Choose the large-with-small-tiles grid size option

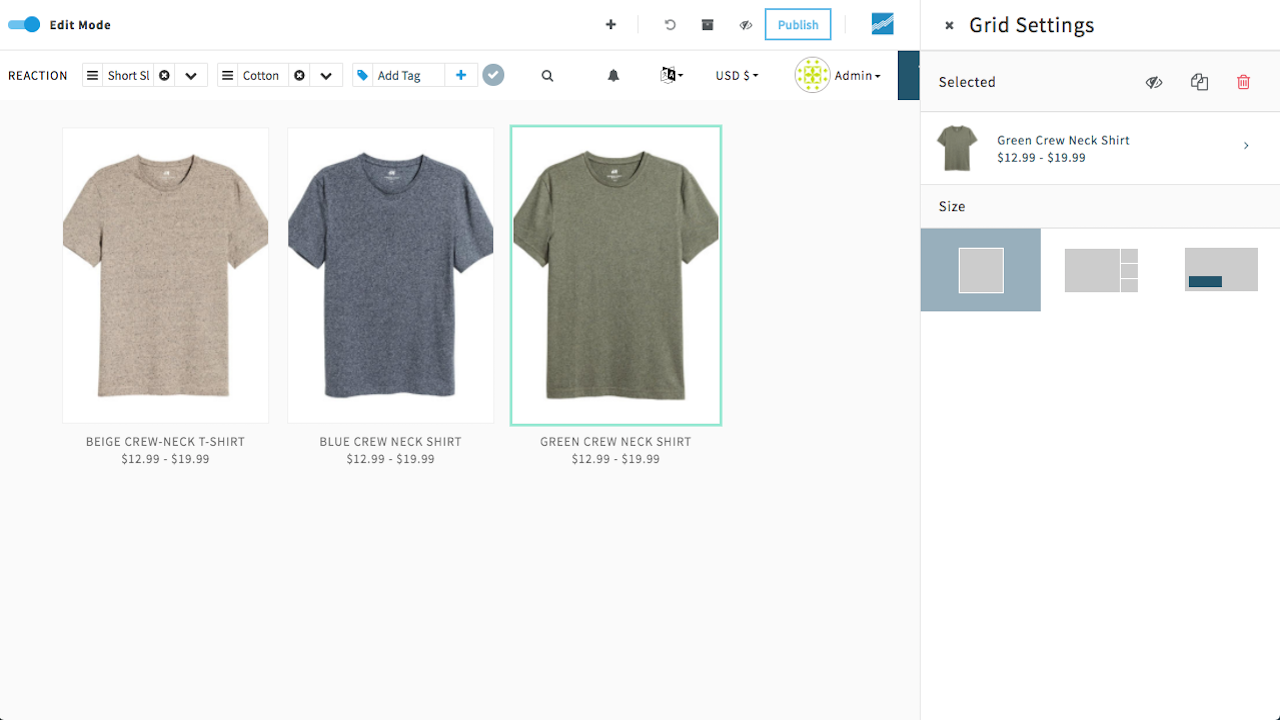(x=1101, y=270)
